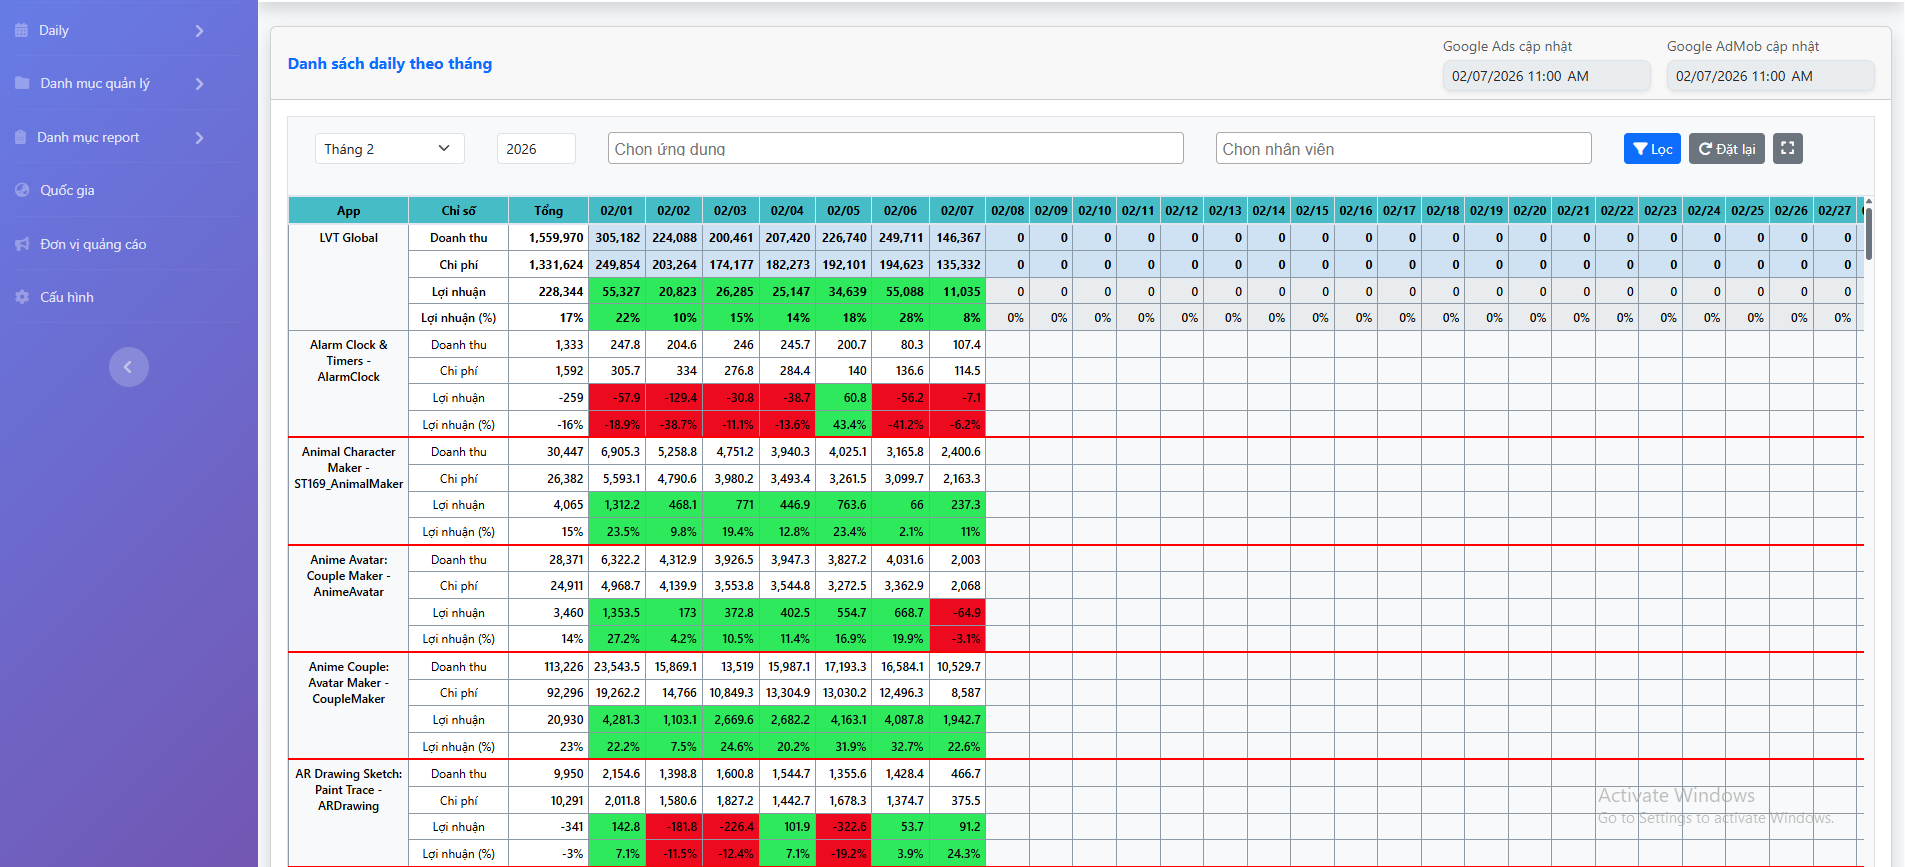Click the Đặt lại reset button
Image resolution: width=1905 pixels, height=867 pixels.
1726,149
